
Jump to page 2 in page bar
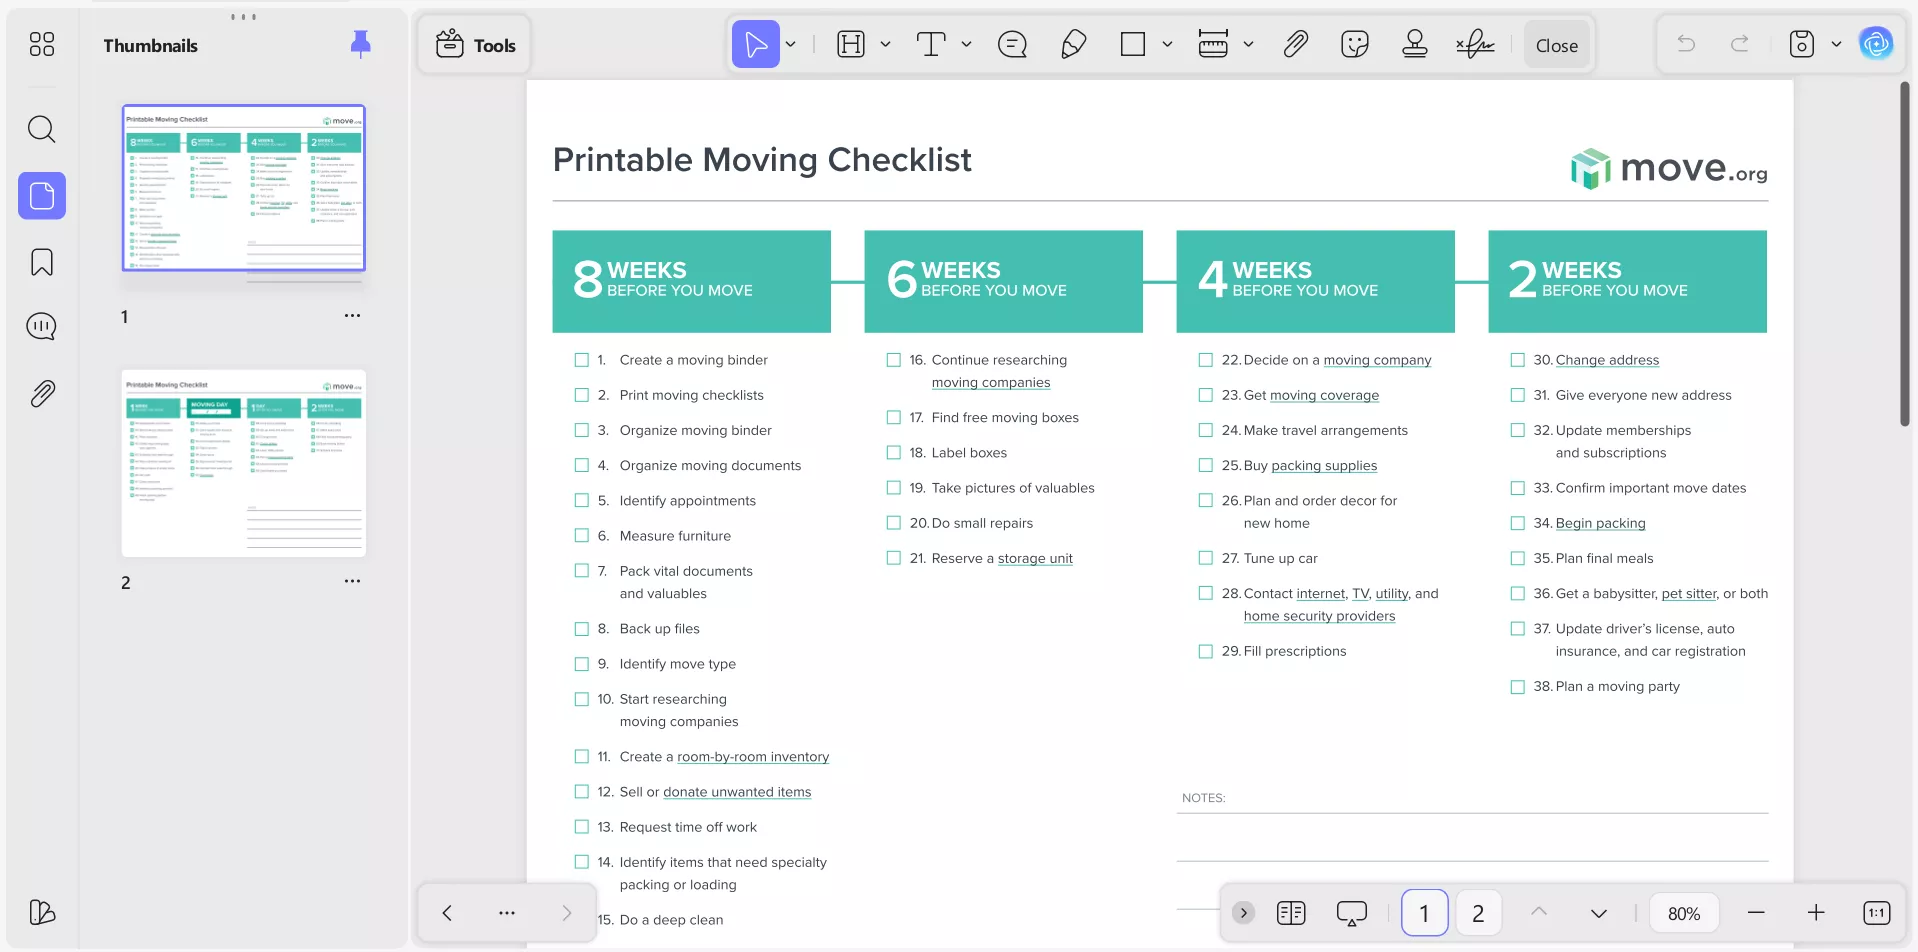pos(1478,913)
